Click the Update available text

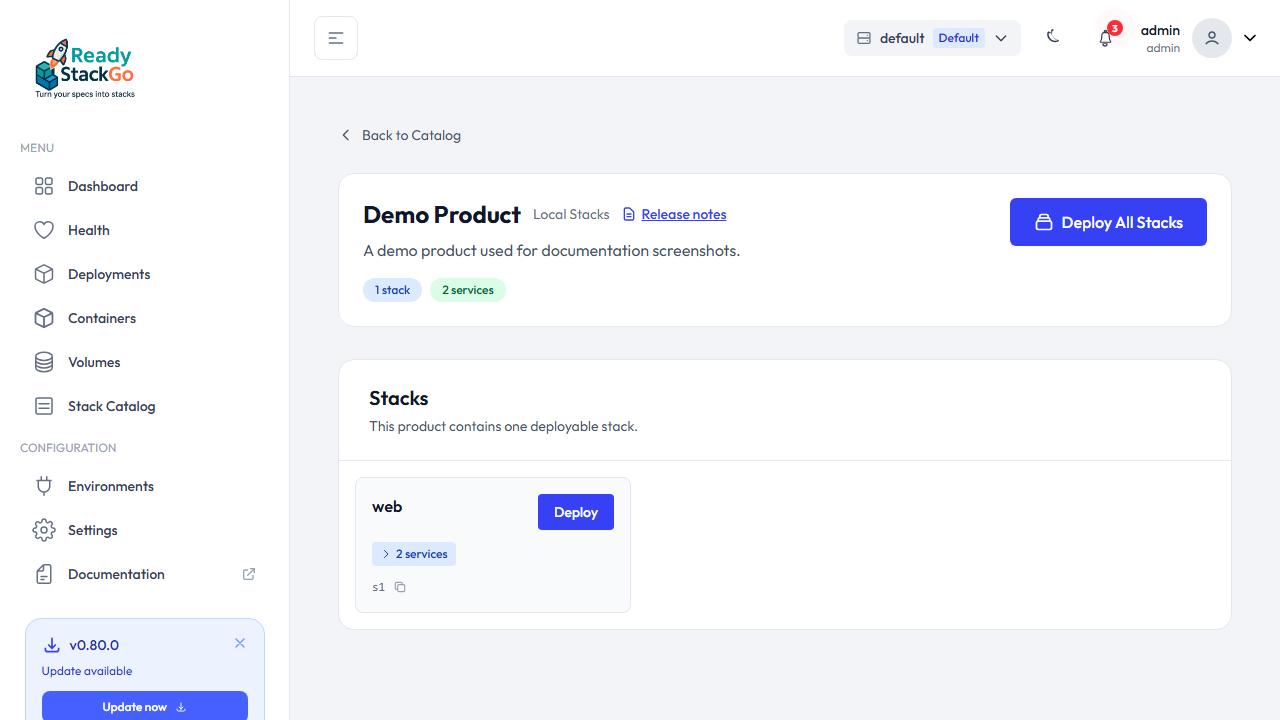tap(87, 671)
